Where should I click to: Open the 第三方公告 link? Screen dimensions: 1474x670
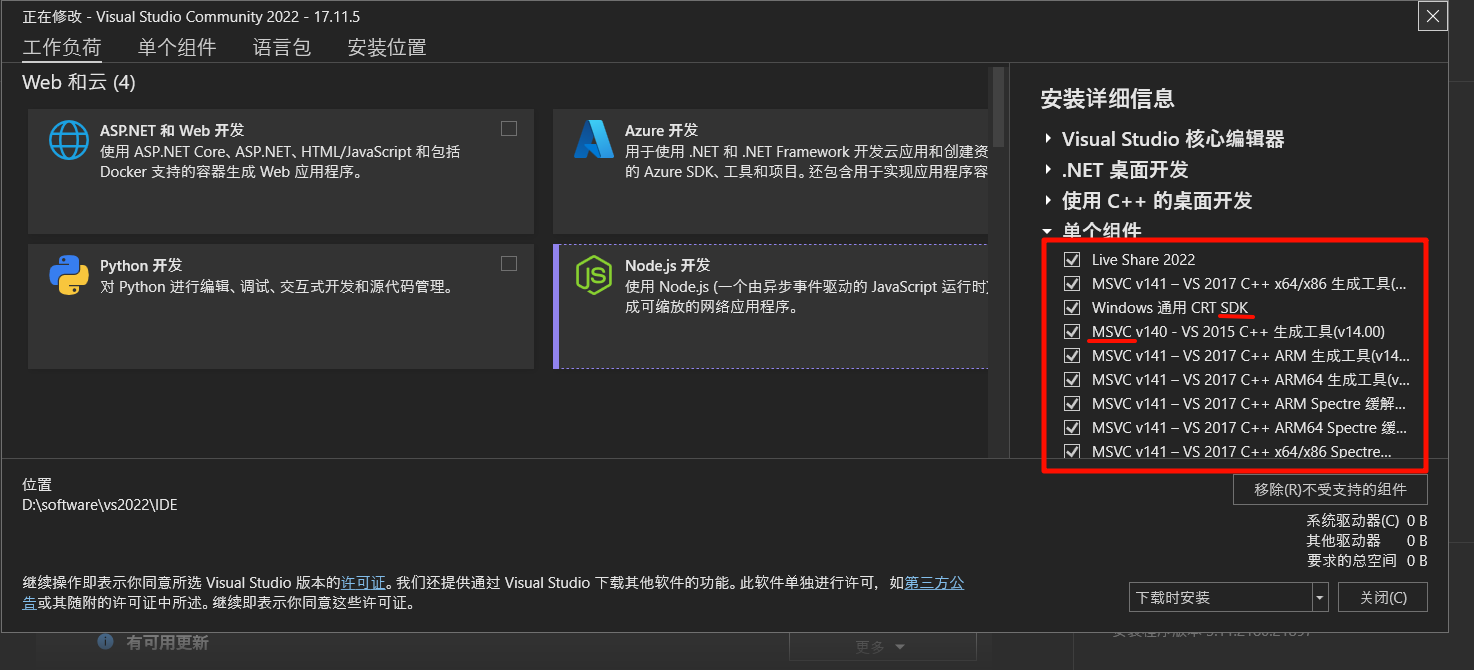pyautogui.click(x=935, y=582)
